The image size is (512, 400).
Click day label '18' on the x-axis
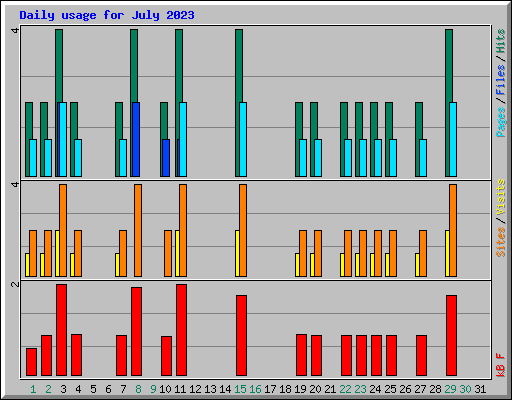285,389
